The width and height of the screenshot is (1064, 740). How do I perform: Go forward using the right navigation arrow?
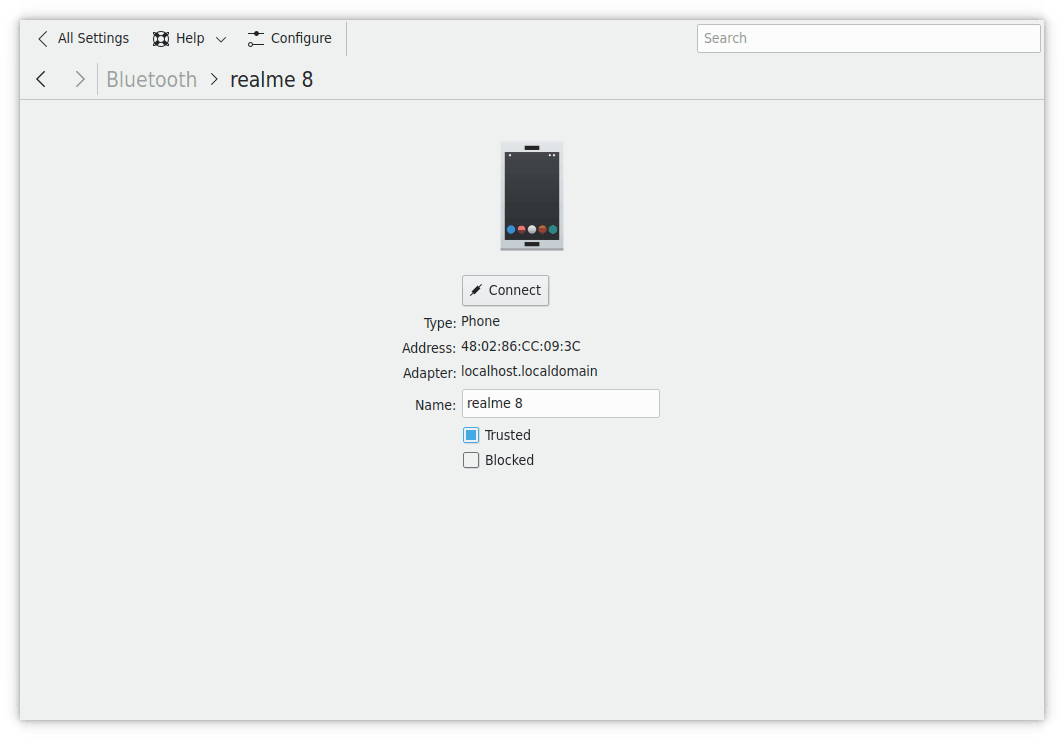tap(80, 79)
